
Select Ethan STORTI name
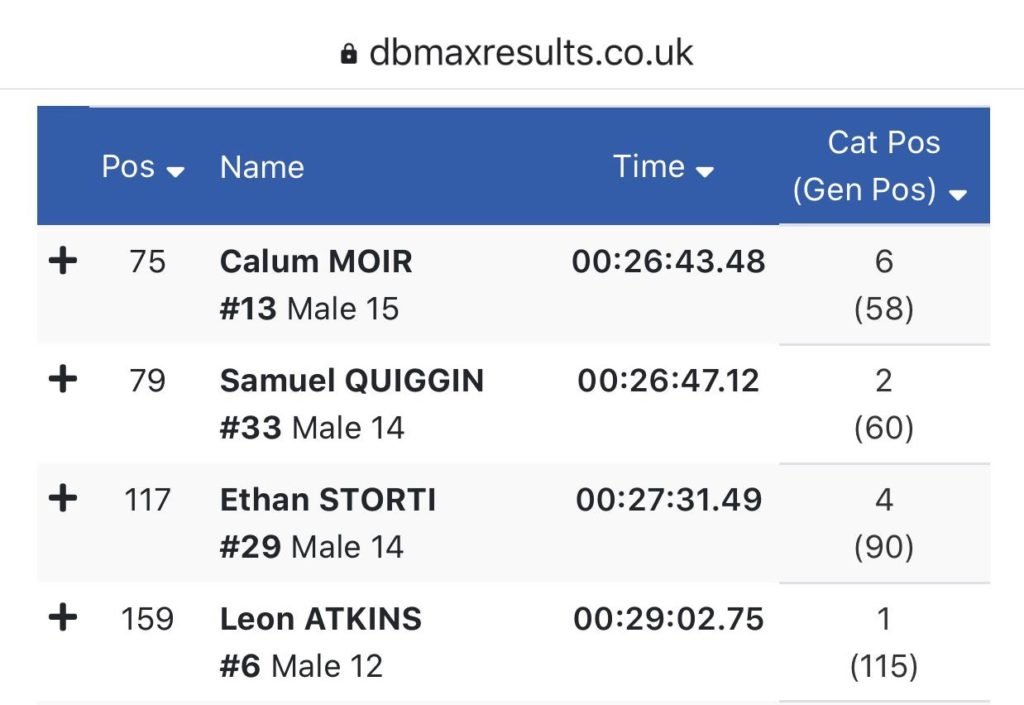(x=328, y=500)
